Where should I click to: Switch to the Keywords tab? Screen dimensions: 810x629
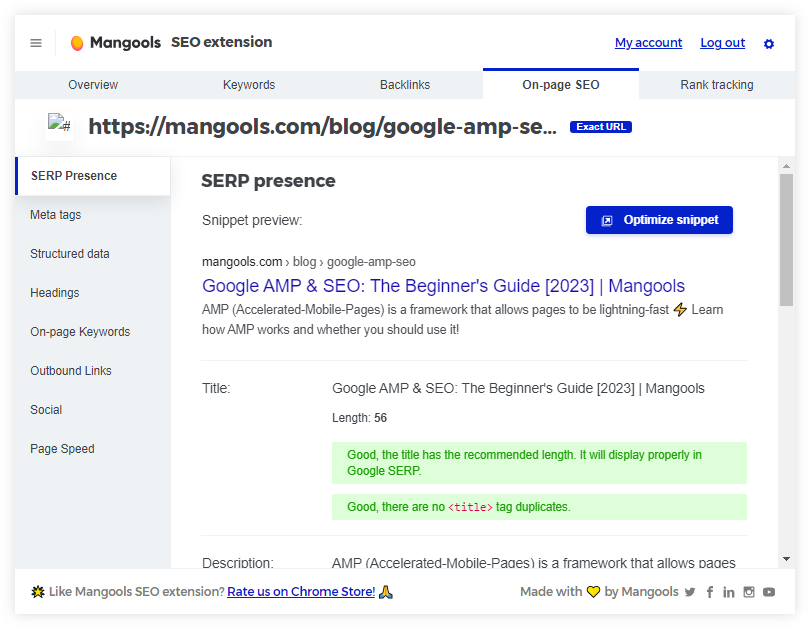(x=249, y=85)
